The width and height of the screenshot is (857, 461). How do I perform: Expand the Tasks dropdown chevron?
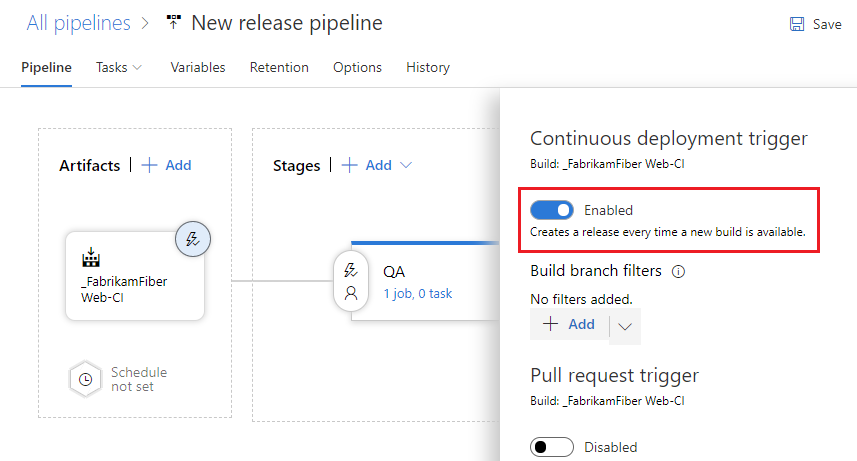point(137,67)
